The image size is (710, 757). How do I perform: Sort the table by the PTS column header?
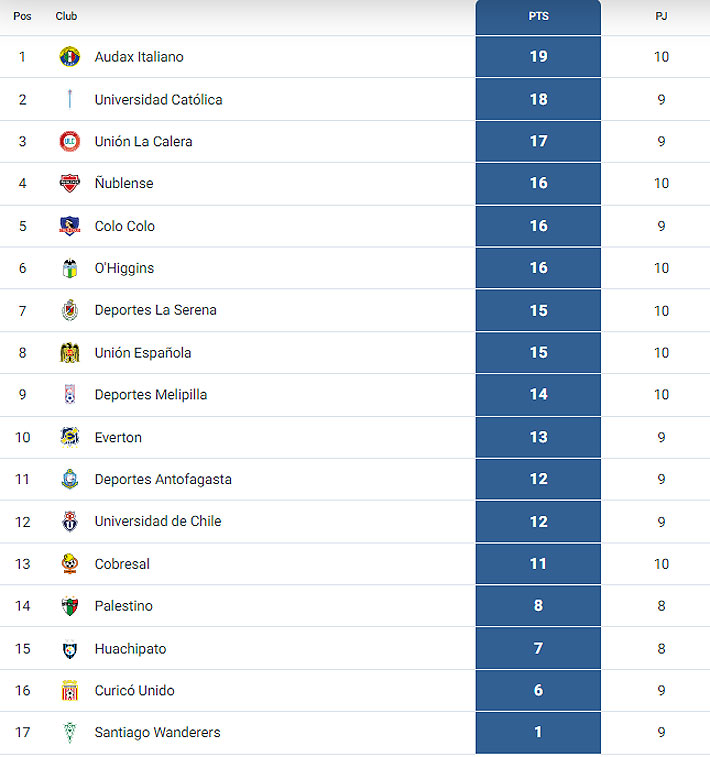click(538, 16)
